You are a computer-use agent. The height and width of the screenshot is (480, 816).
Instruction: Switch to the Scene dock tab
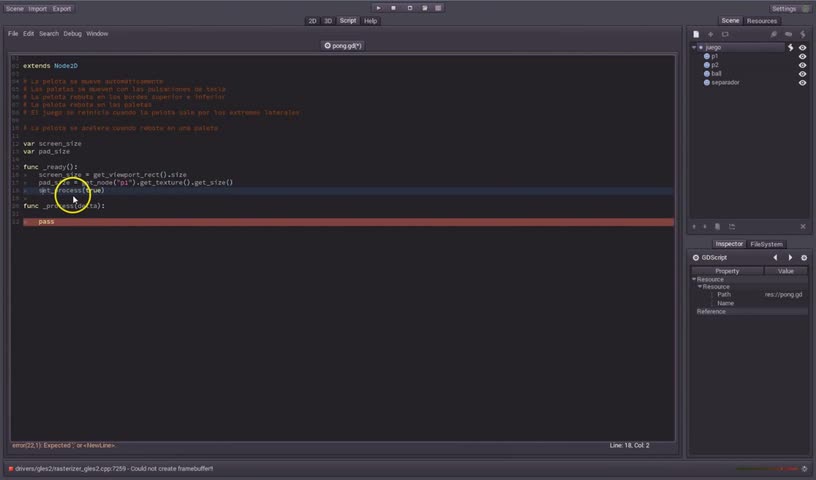730,21
